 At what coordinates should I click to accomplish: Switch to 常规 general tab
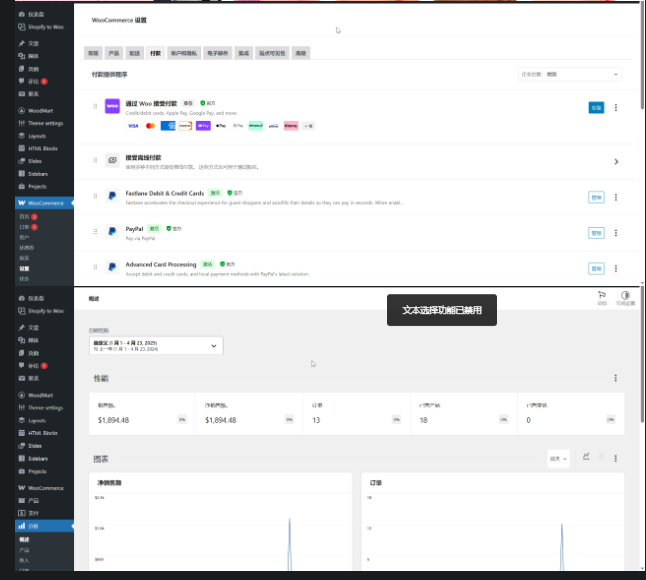[x=93, y=53]
